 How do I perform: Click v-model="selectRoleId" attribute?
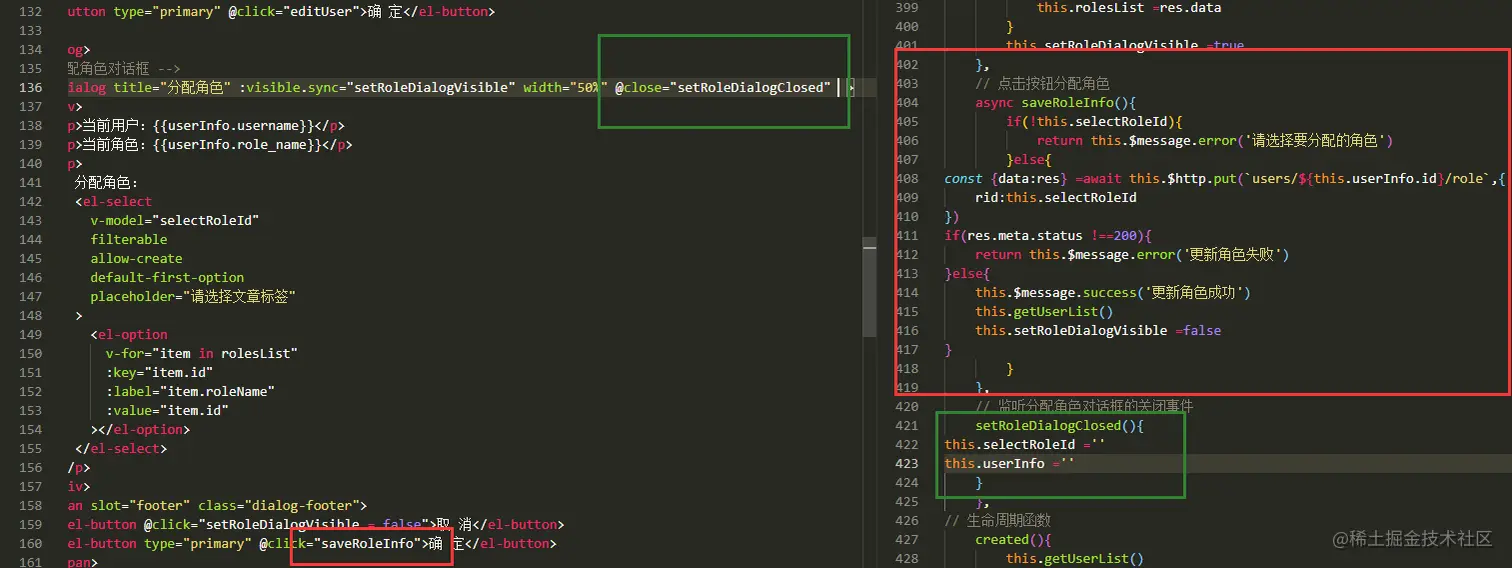tap(174, 221)
